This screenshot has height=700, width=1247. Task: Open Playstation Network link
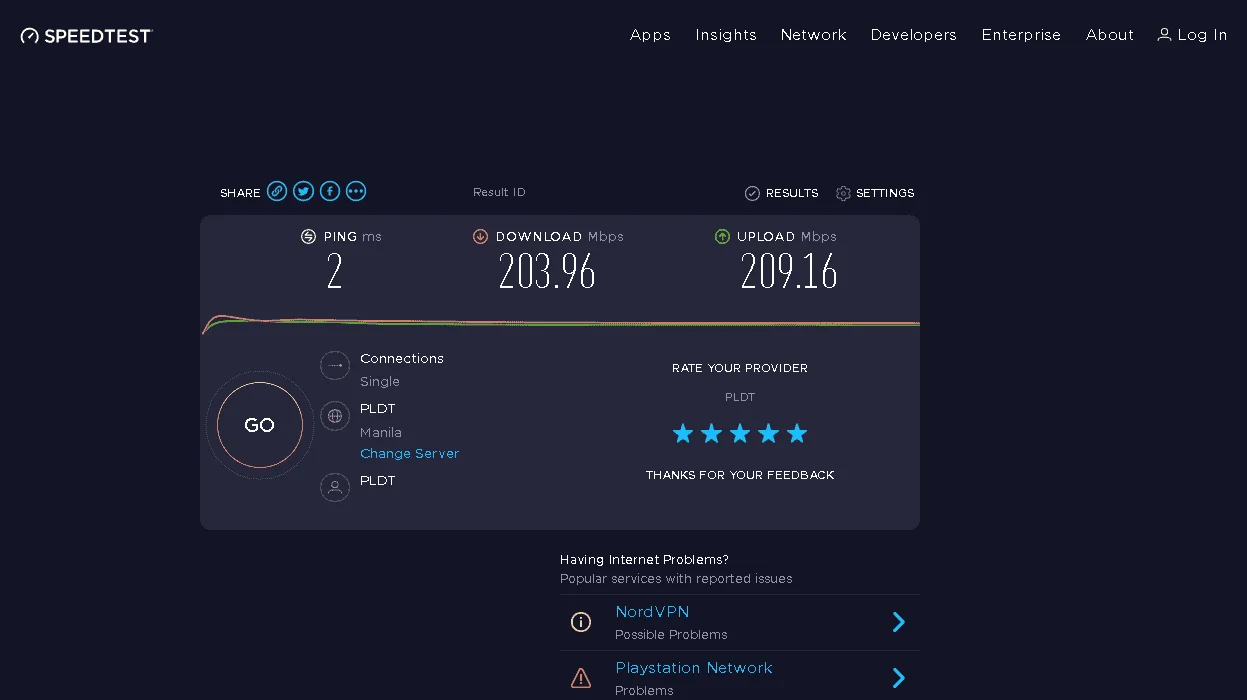pyautogui.click(x=694, y=668)
